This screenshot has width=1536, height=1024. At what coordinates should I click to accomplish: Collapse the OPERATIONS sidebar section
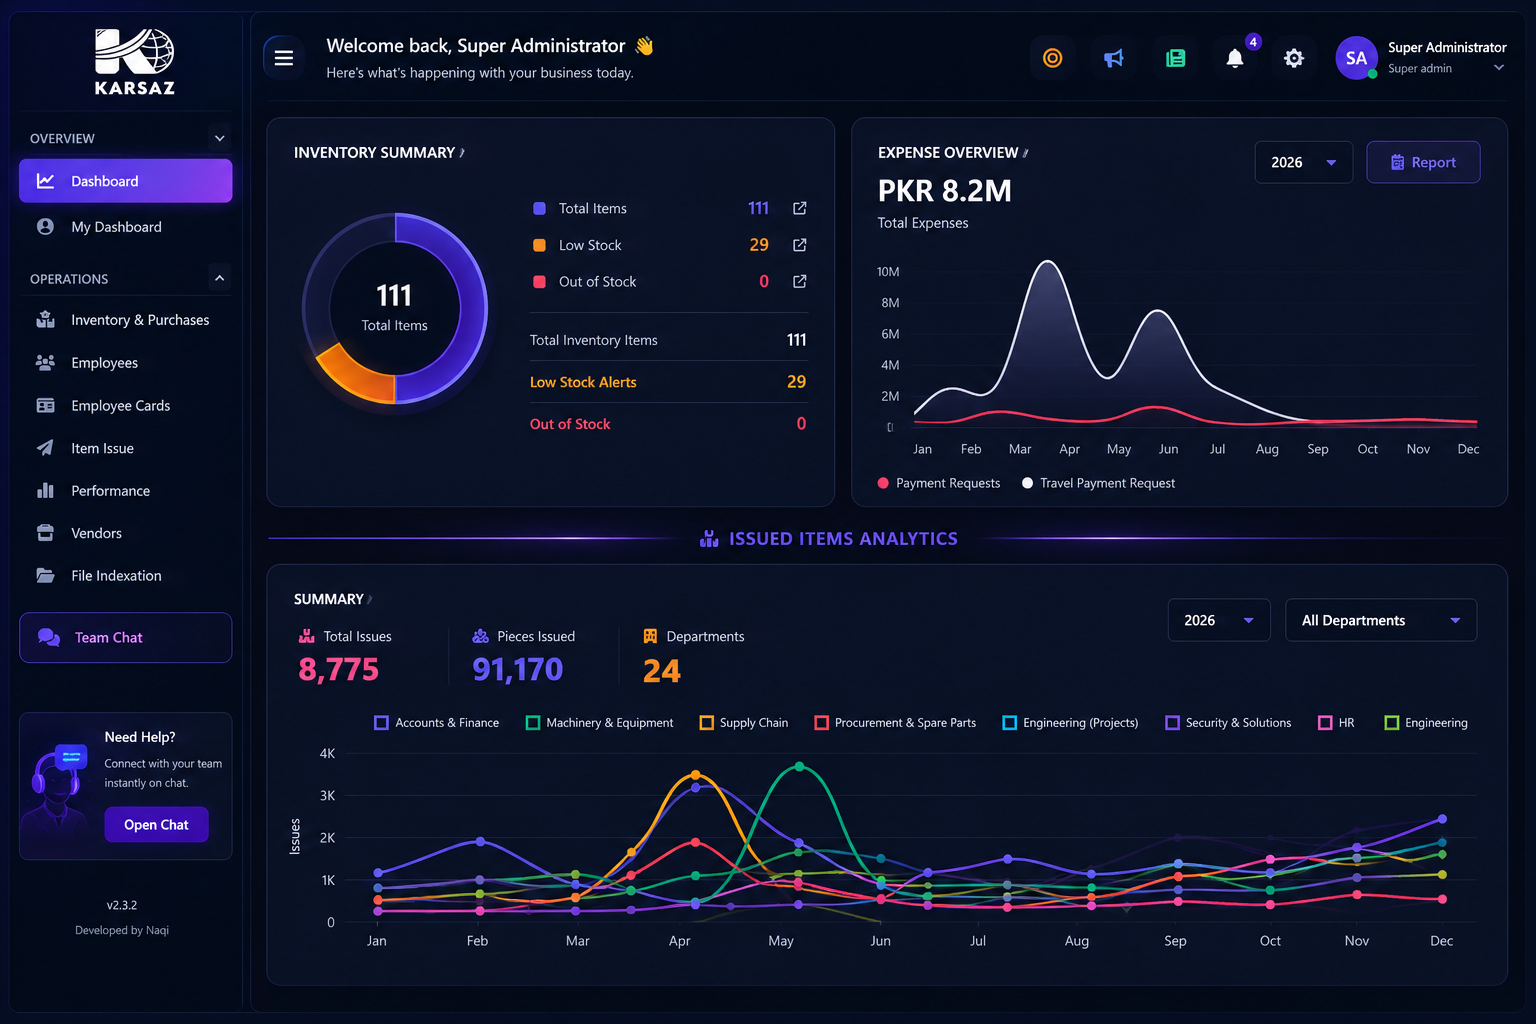pos(219,278)
